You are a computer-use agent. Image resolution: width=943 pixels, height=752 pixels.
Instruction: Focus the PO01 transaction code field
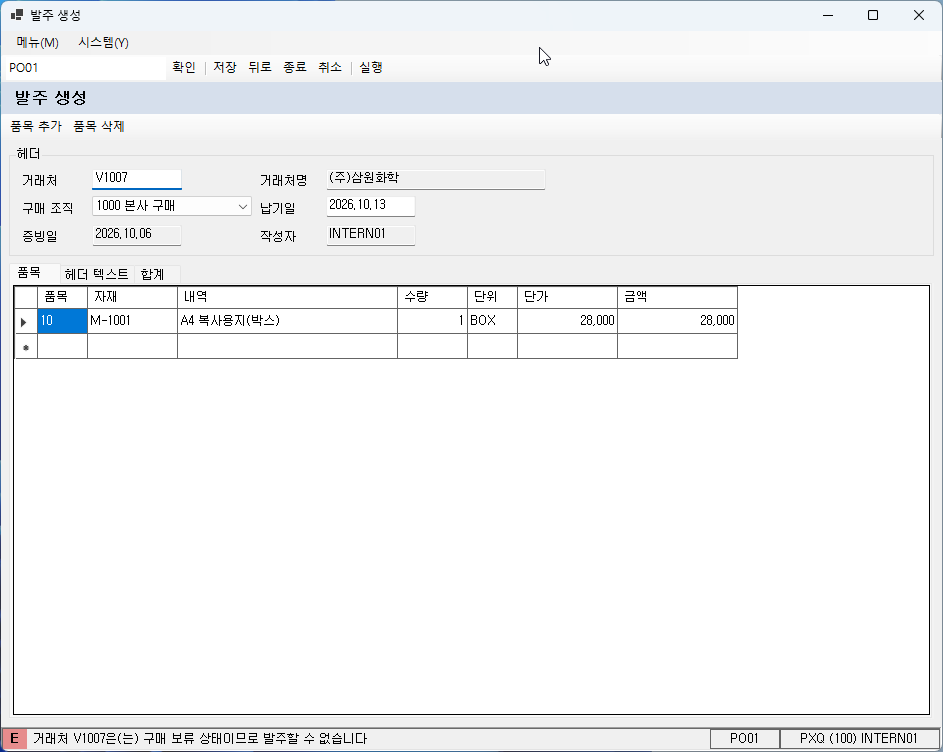click(85, 68)
